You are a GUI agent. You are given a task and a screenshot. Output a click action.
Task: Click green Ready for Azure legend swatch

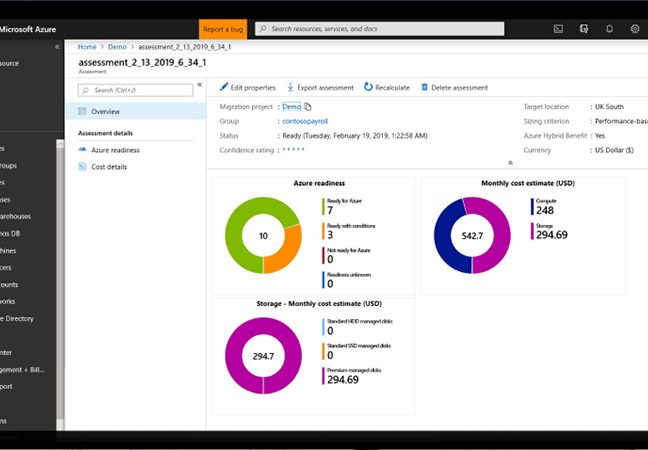coord(323,207)
